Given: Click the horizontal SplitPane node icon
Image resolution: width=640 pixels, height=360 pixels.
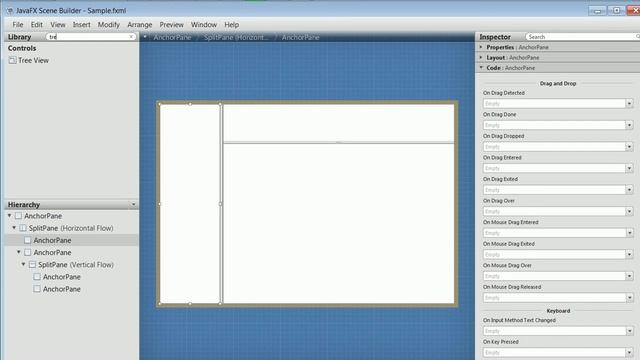Looking at the screenshot, I should pos(23,228).
